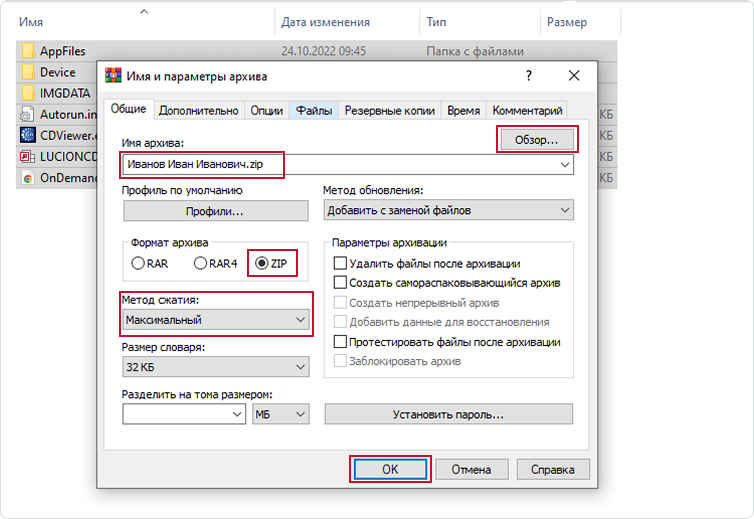Viewport: 754px width, 519px height.
Task: Click the IMGDATA folder icon
Action: pos(28,93)
